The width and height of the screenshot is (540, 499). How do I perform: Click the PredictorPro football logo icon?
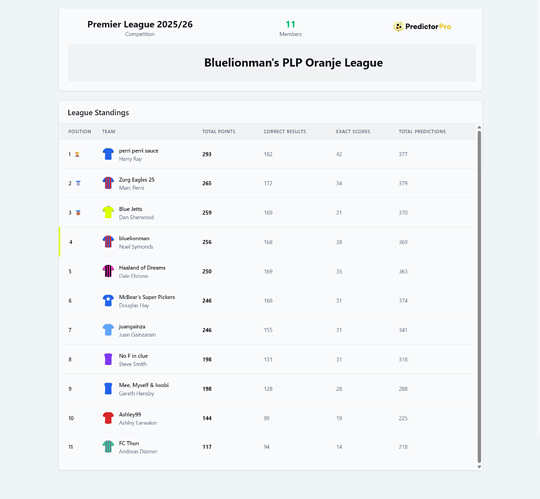pos(398,27)
